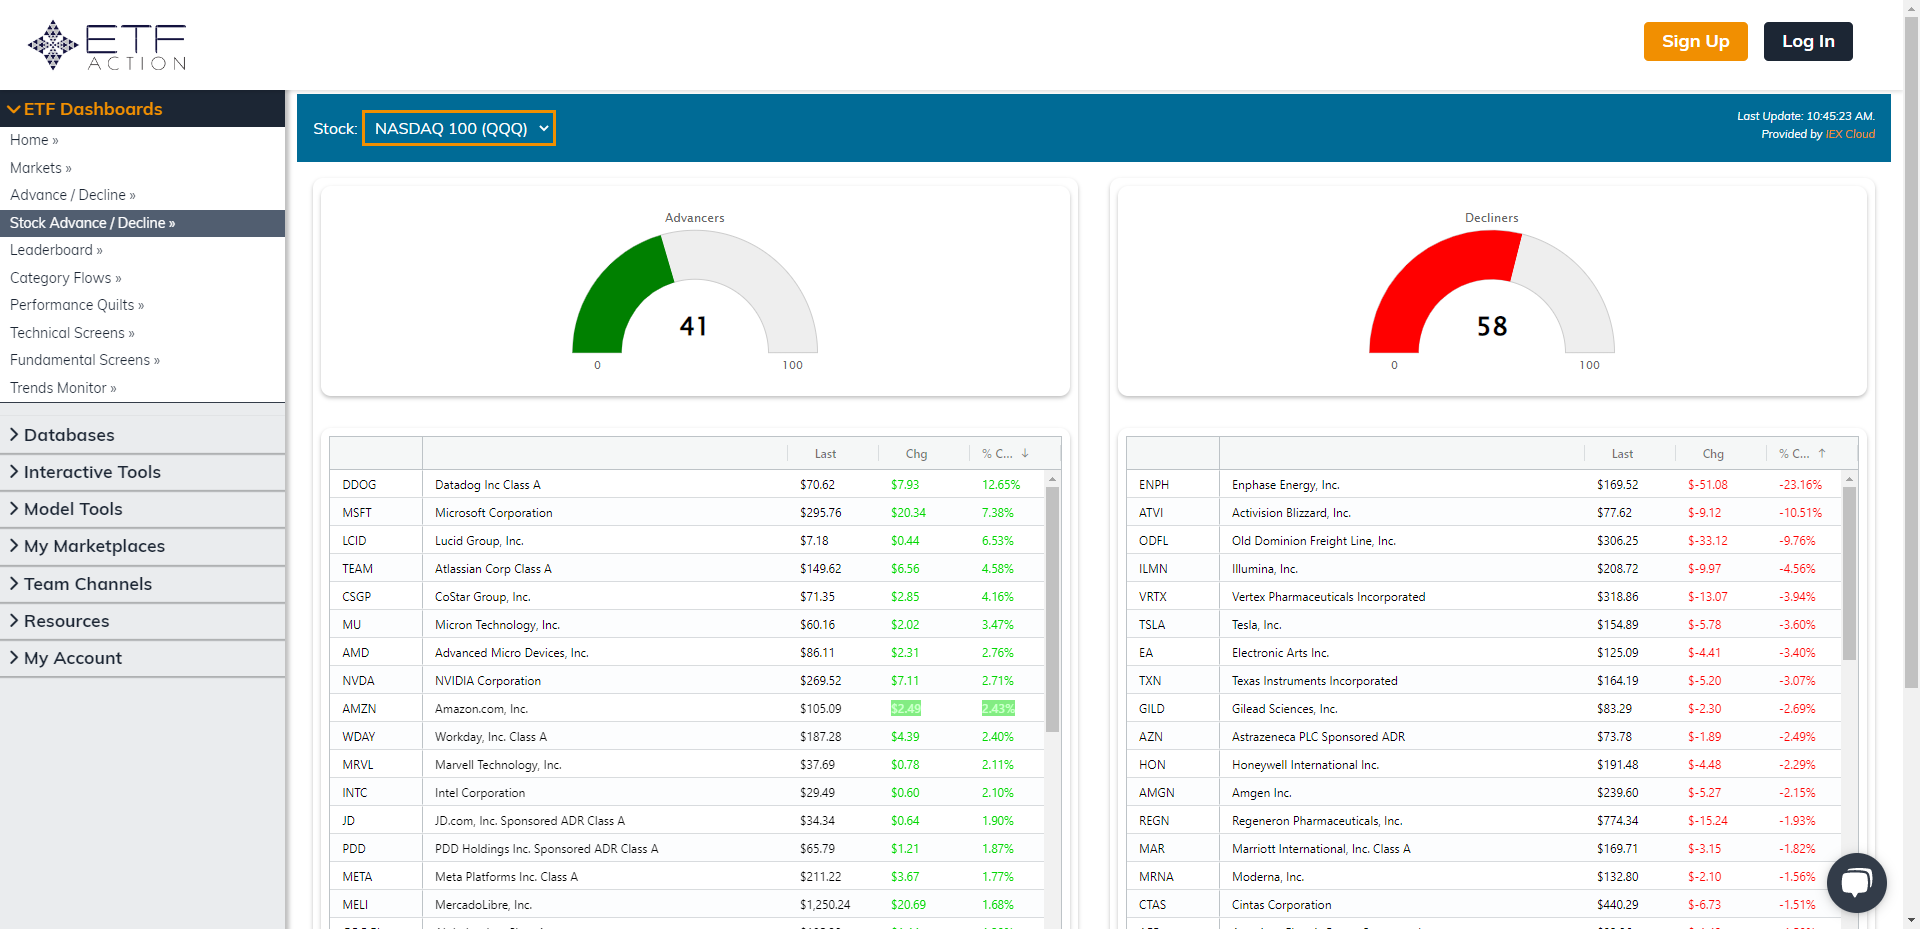Click the Sign Up button
The width and height of the screenshot is (1920, 929).
1695,41
